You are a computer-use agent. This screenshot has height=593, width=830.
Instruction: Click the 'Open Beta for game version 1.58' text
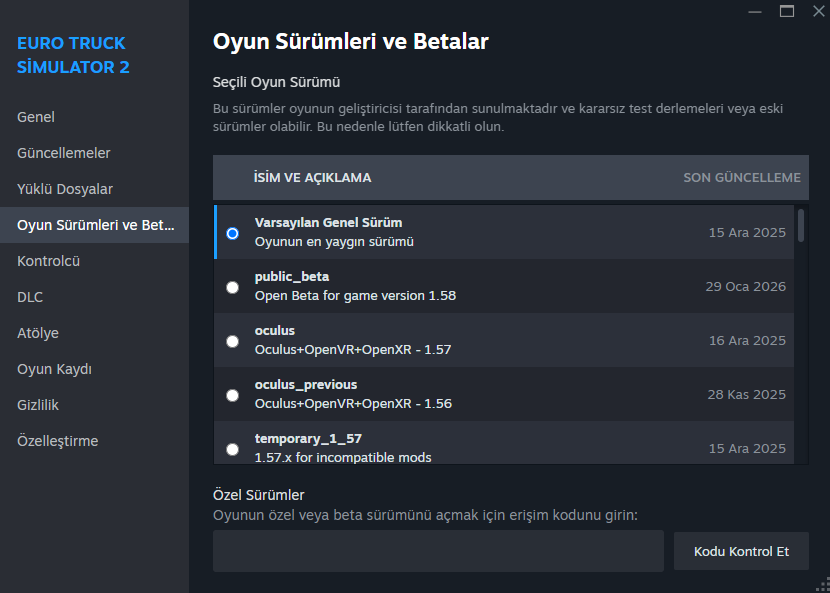click(355, 295)
